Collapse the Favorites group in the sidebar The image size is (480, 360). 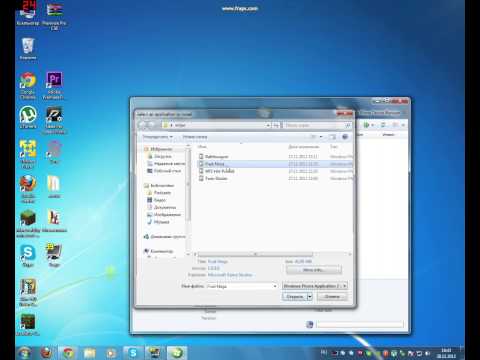point(158,149)
